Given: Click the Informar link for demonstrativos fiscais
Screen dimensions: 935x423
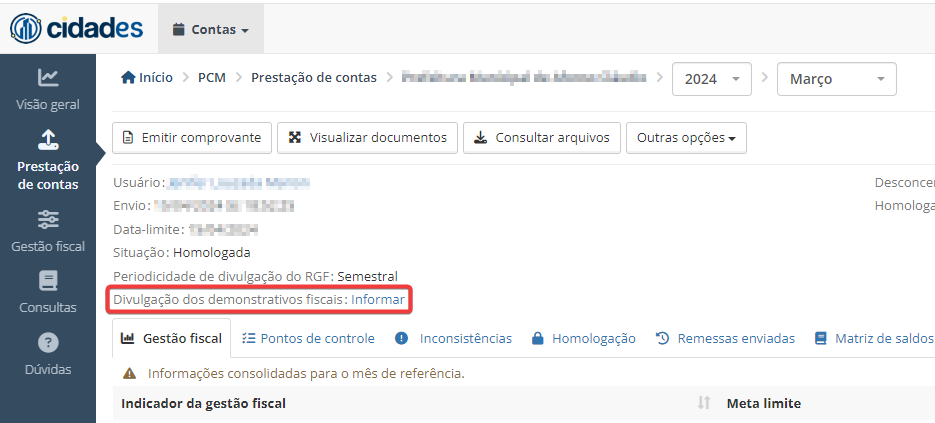Looking at the screenshot, I should (378, 300).
